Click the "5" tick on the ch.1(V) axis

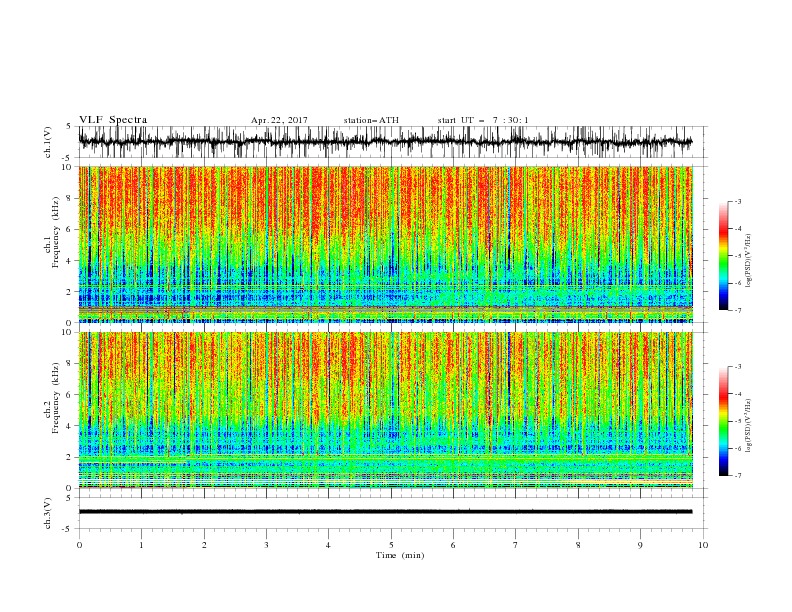pos(68,127)
